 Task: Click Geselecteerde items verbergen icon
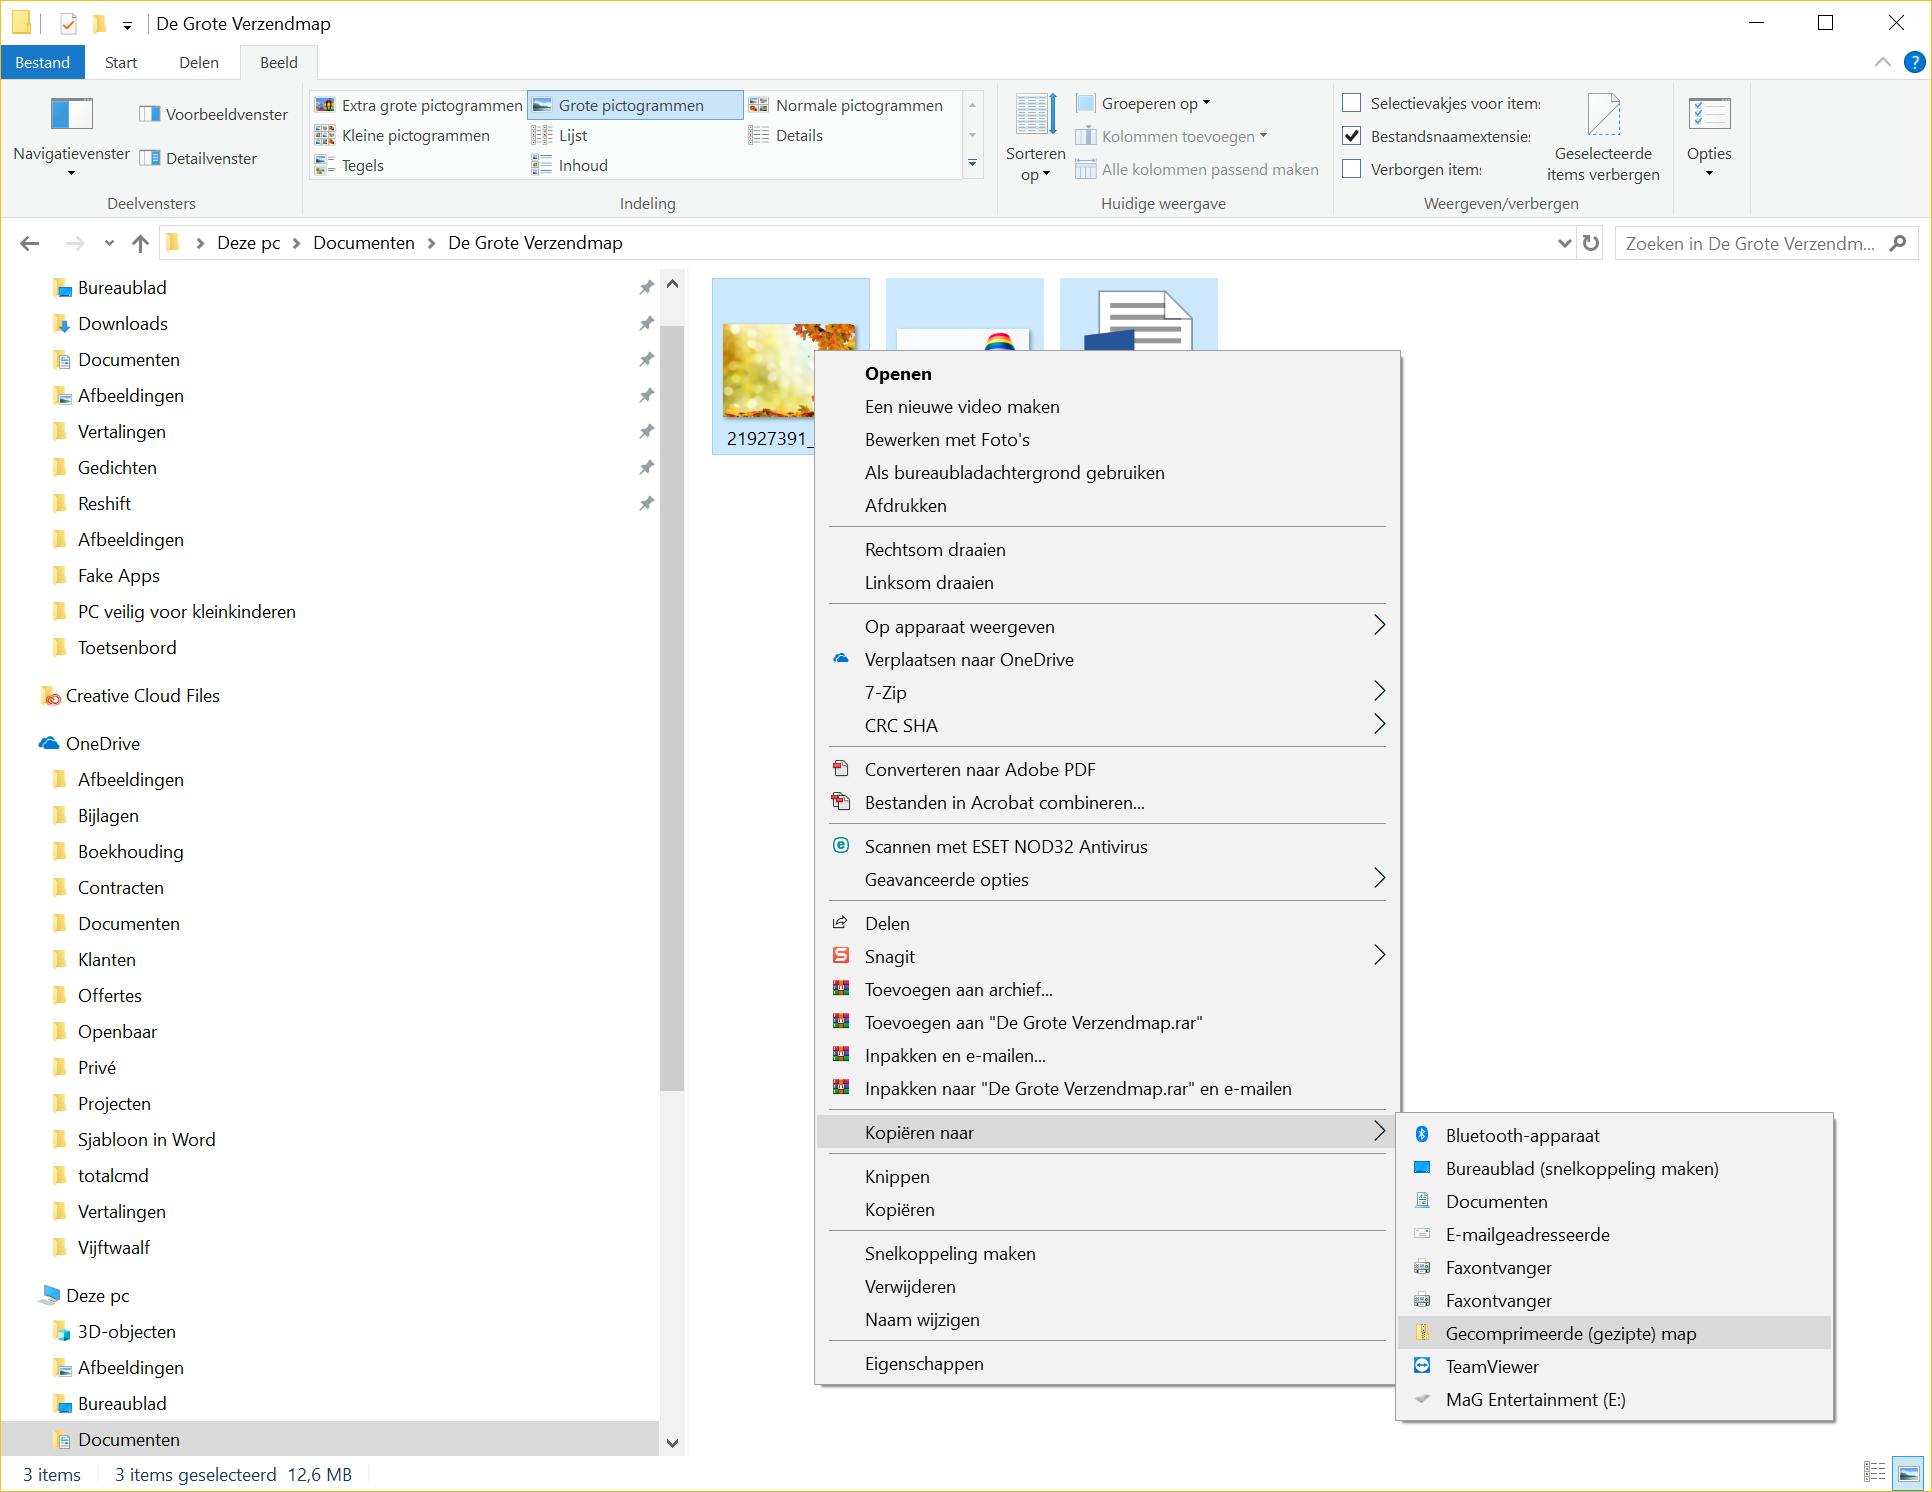click(1603, 116)
